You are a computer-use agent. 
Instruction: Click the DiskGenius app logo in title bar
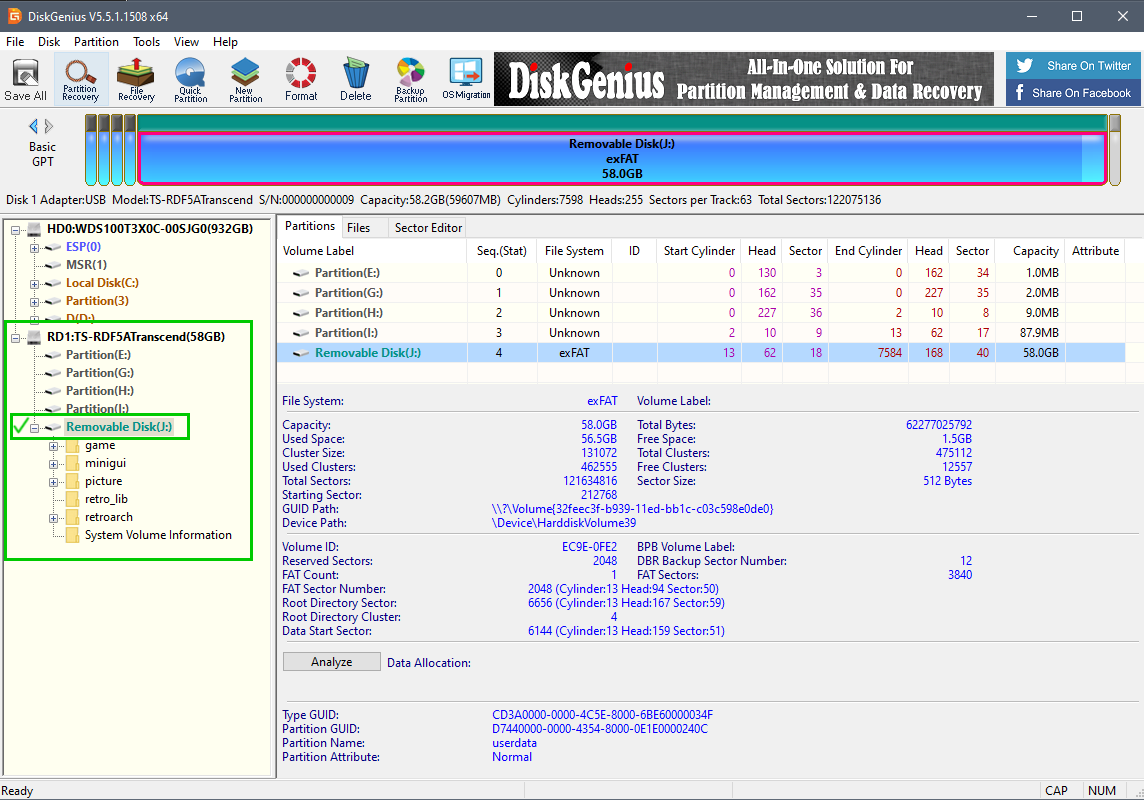(x=14, y=15)
